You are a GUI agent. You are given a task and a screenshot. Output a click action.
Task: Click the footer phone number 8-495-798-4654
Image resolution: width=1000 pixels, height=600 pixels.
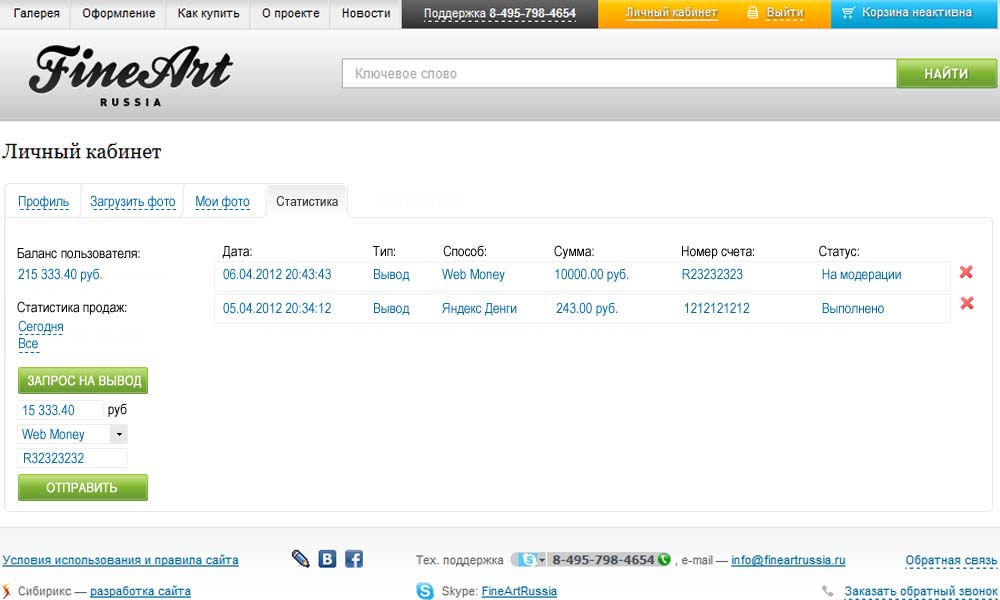click(x=603, y=560)
